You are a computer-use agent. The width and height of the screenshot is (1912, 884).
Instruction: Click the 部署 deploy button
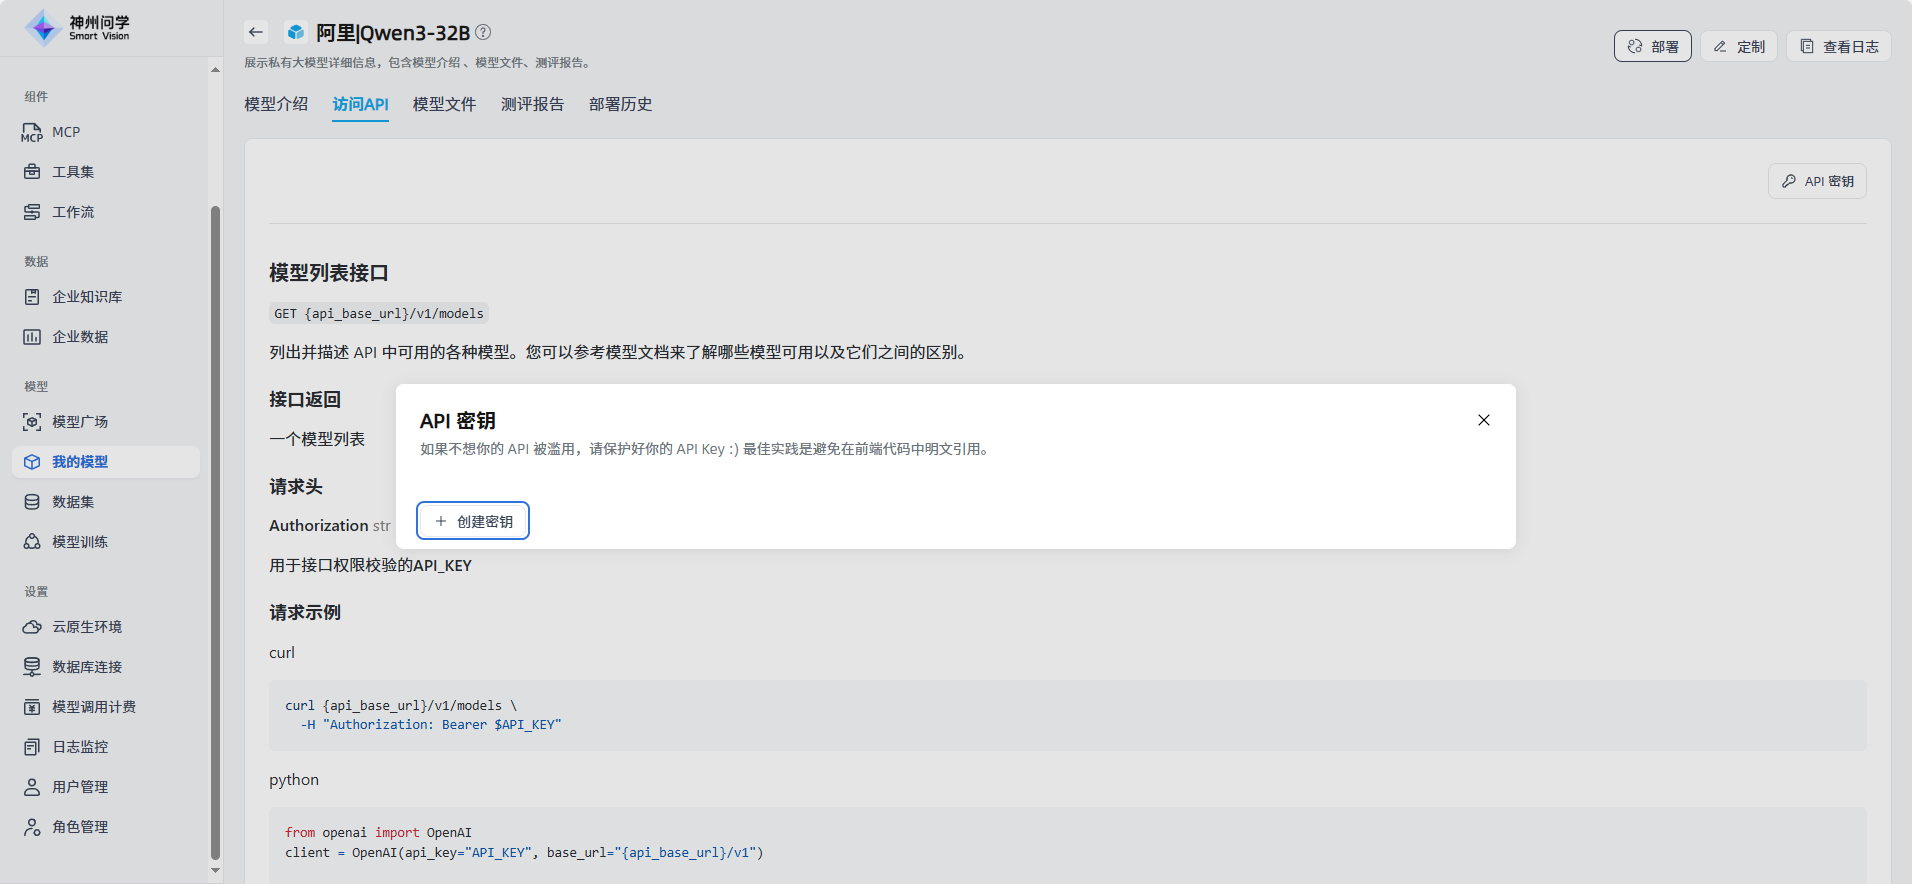click(x=1652, y=46)
